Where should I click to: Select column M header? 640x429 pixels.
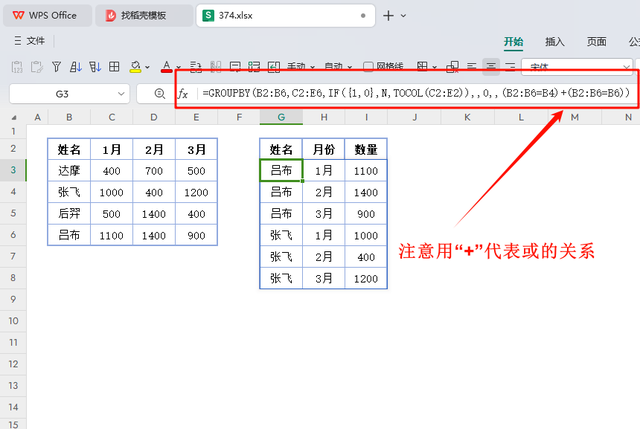[x=575, y=118]
